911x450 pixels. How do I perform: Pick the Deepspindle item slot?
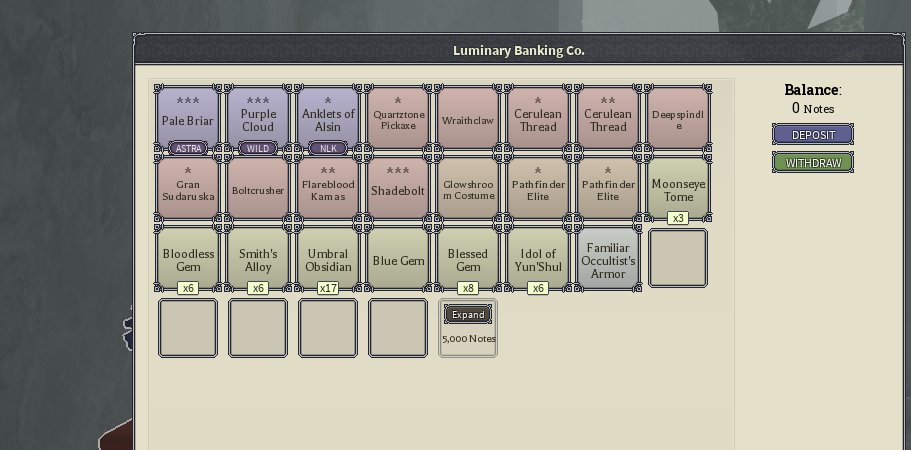pyautogui.click(x=678, y=119)
